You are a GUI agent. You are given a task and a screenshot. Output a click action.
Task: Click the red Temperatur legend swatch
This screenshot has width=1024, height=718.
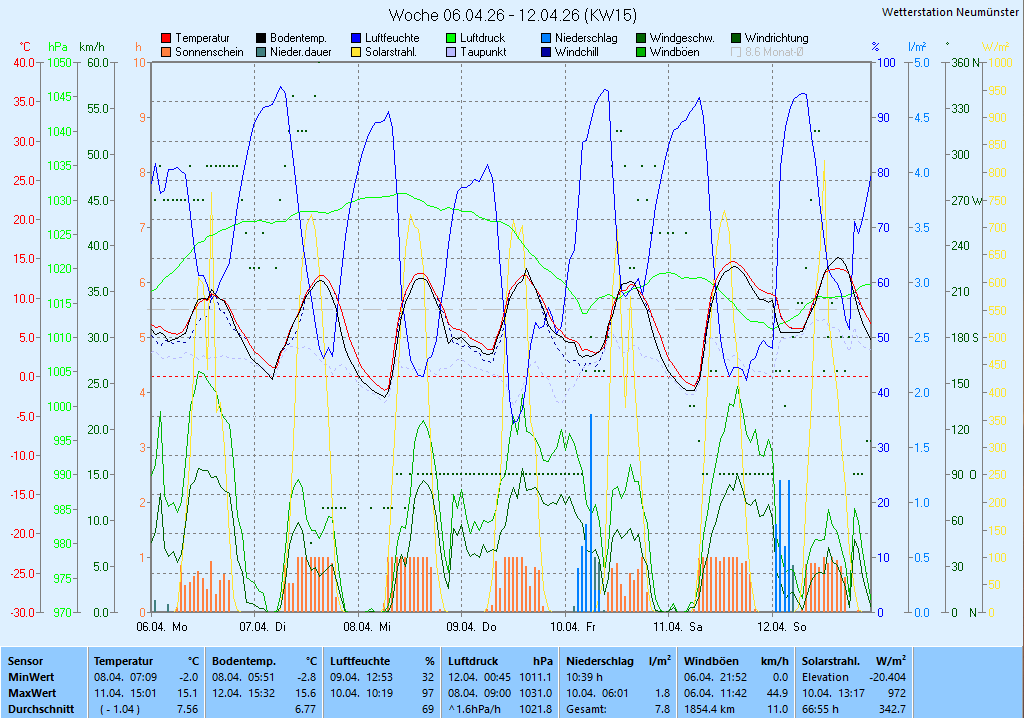point(166,38)
